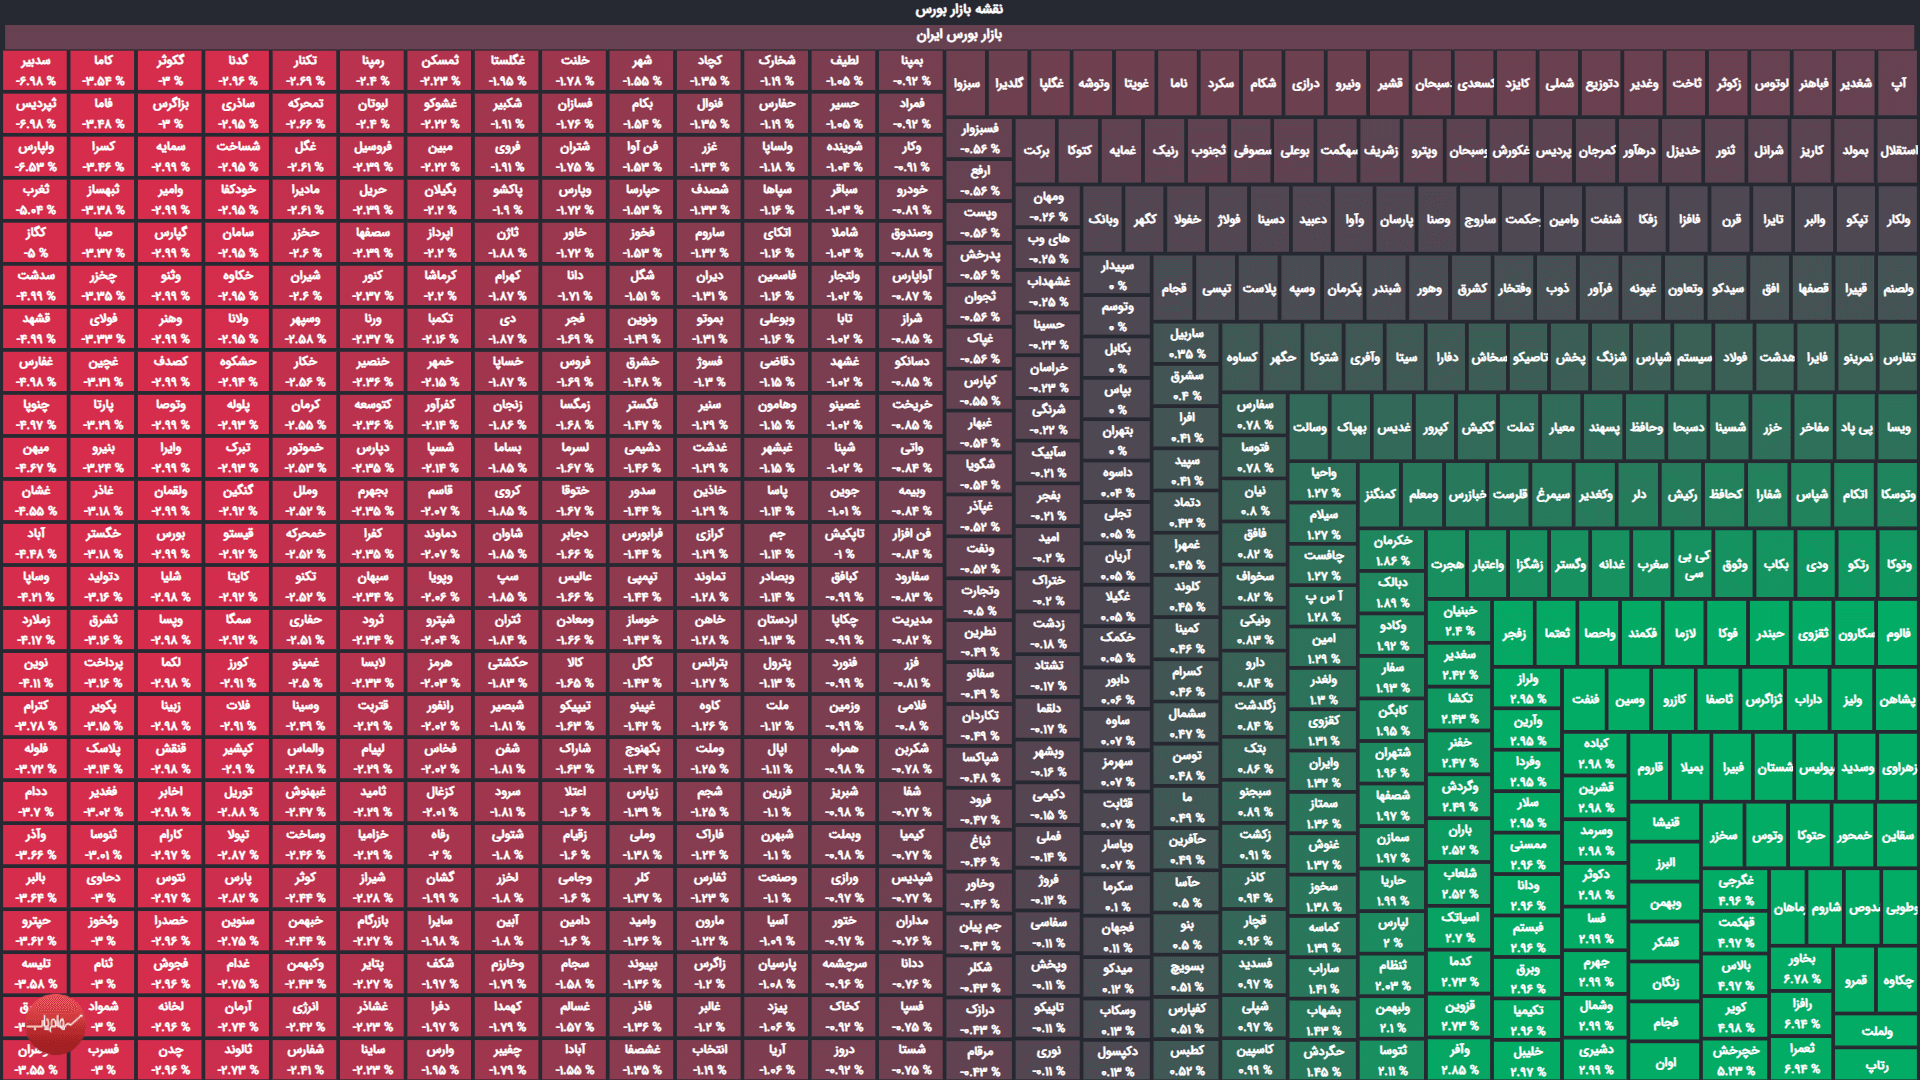Viewport: 1920px width, 1080px height.
Task: Select the بخاور tile at 6.78%
Action: click(1801, 968)
